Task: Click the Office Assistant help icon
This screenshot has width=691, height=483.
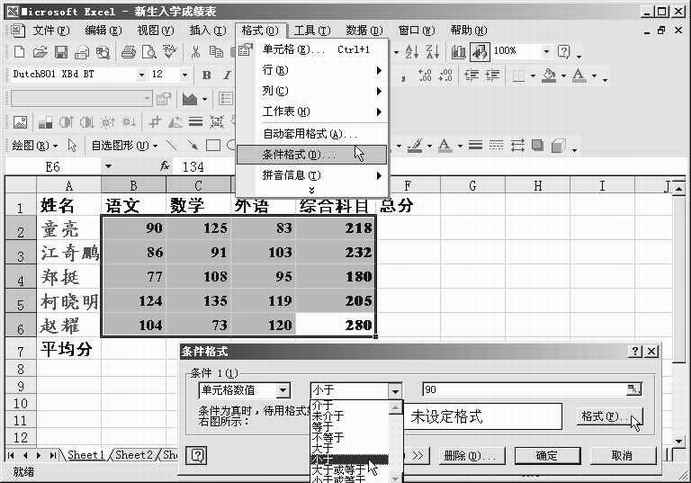Action: pos(564,52)
